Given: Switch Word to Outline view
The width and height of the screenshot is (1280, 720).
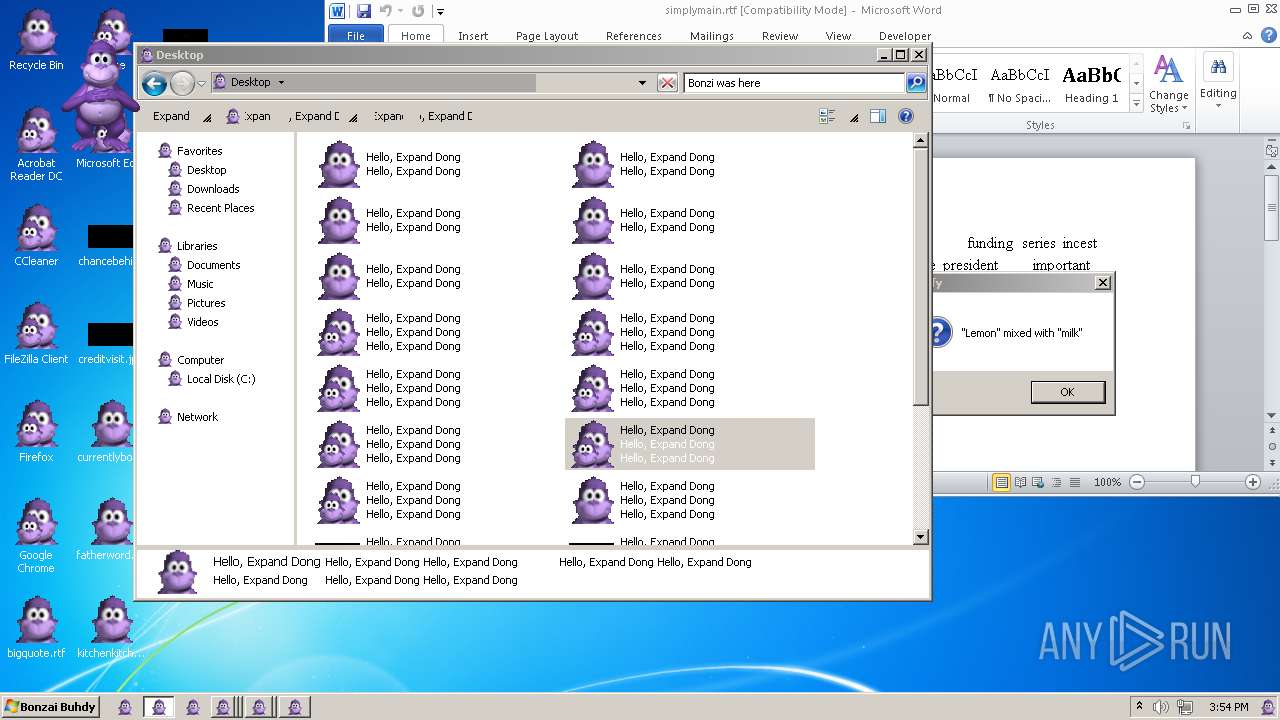Looking at the screenshot, I should point(1056,482).
